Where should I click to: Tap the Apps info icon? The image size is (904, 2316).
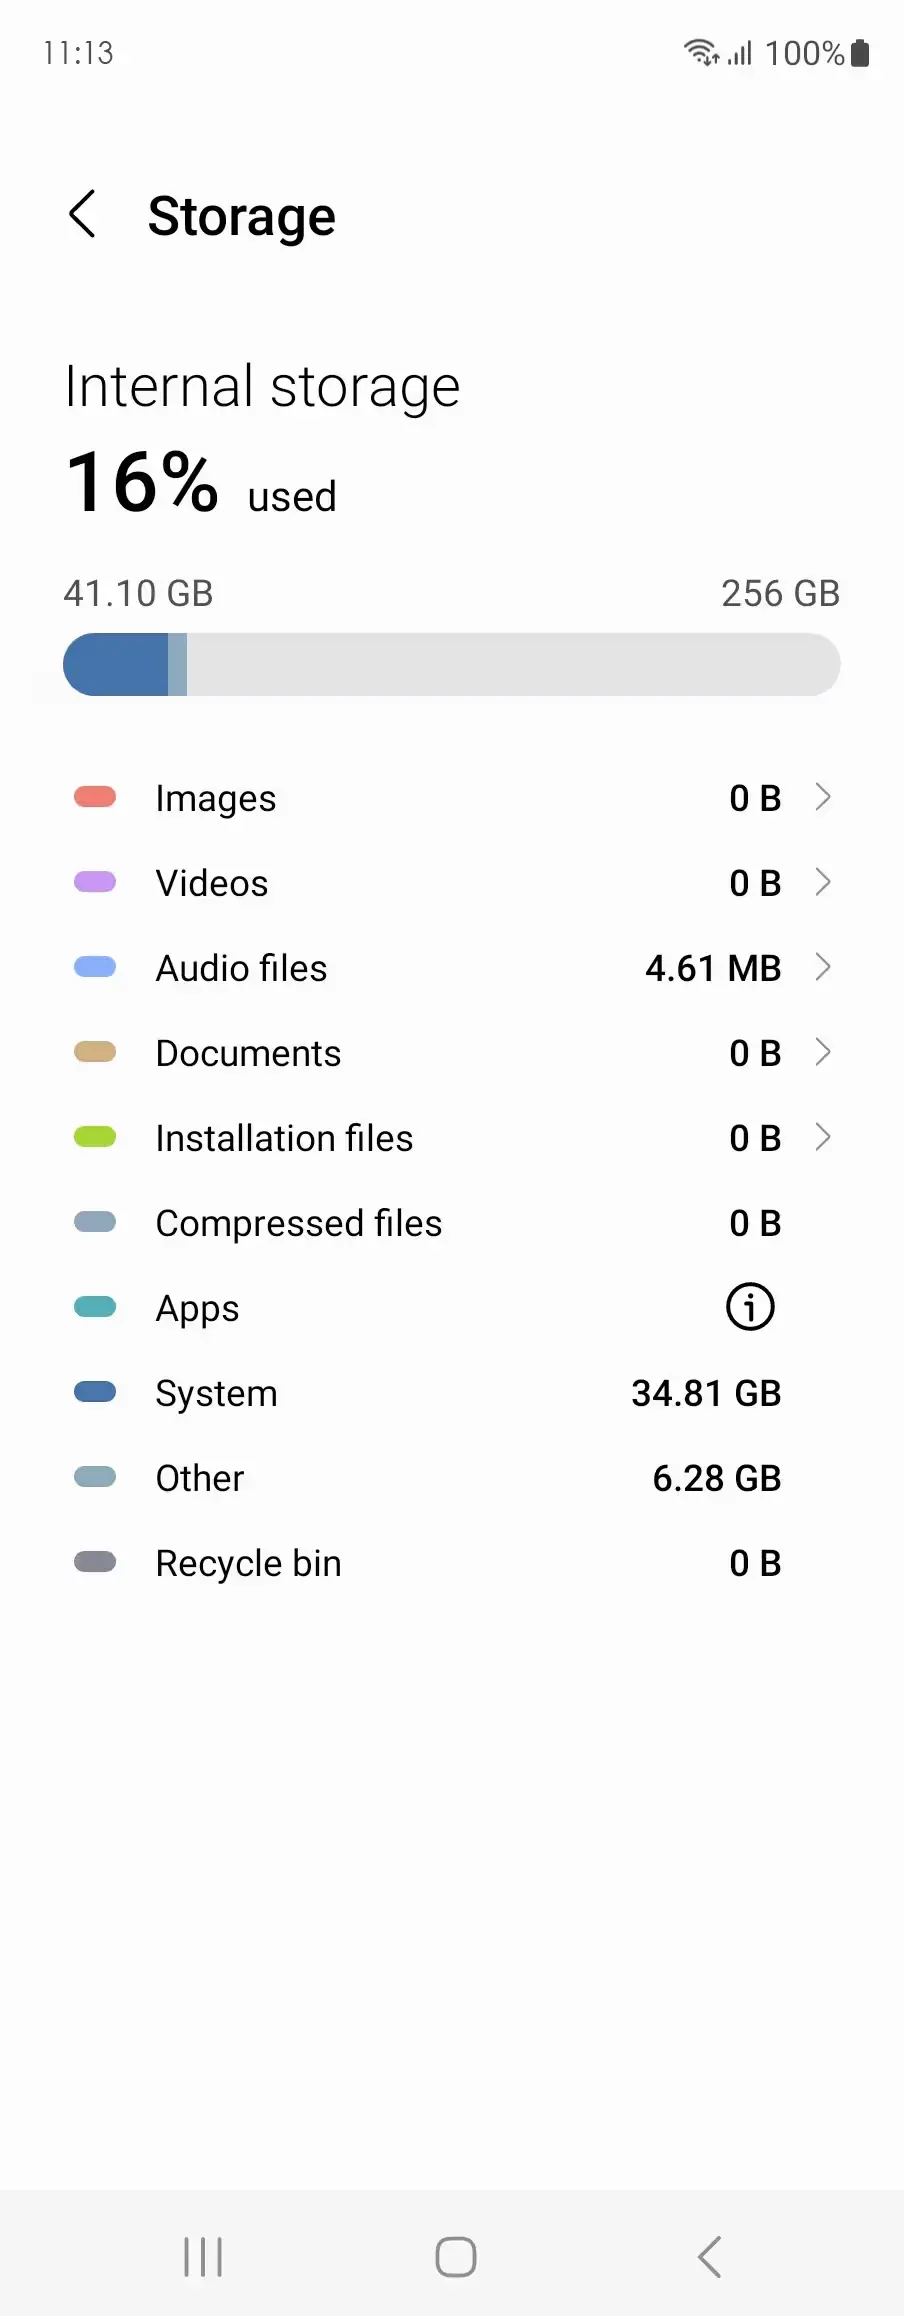pyautogui.click(x=750, y=1307)
